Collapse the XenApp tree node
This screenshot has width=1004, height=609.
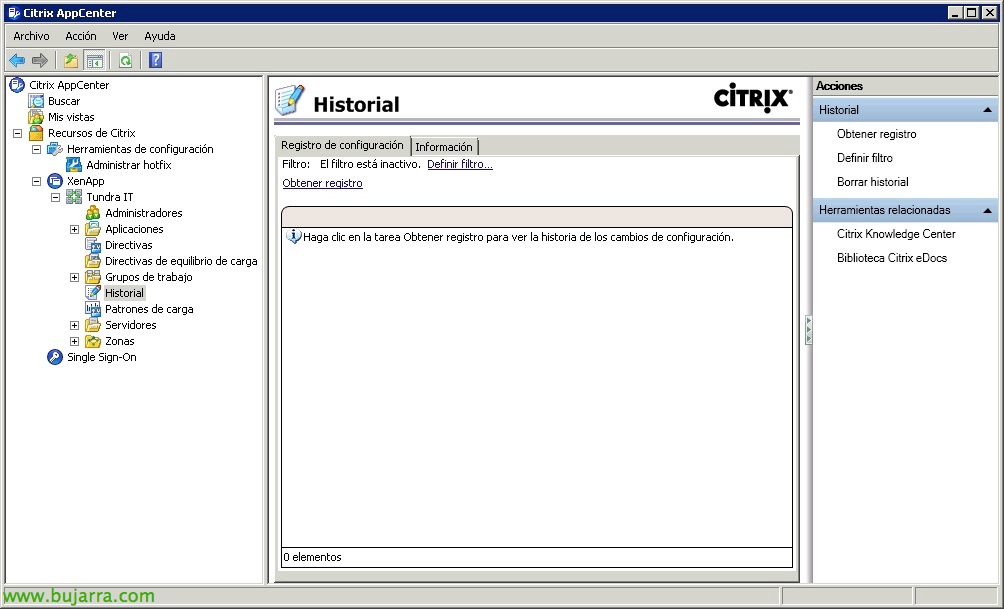36,181
